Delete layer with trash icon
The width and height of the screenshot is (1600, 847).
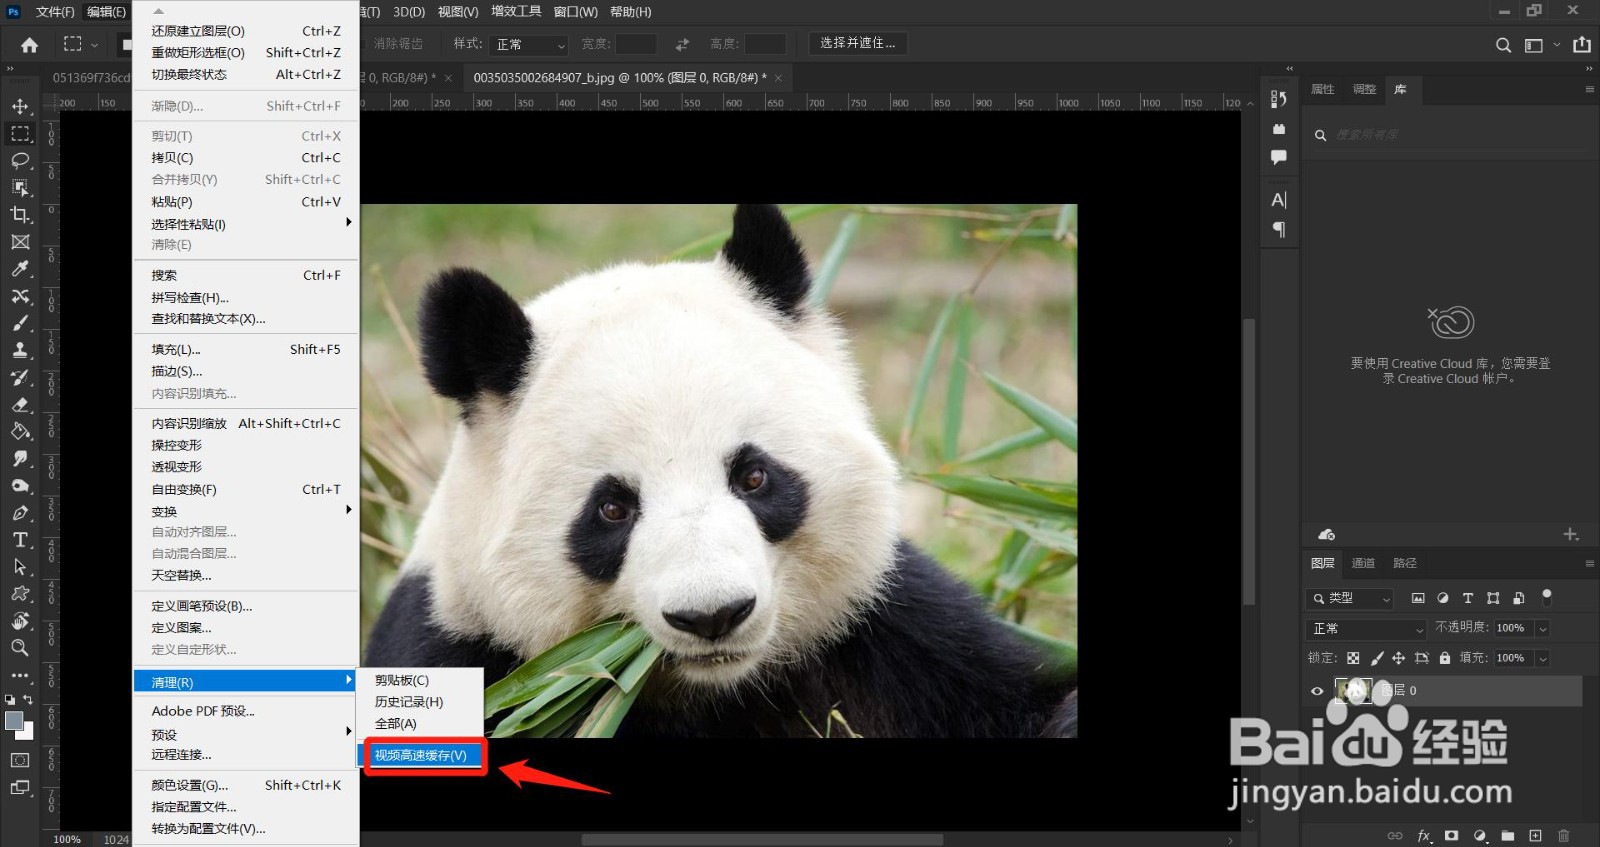point(1564,835)
